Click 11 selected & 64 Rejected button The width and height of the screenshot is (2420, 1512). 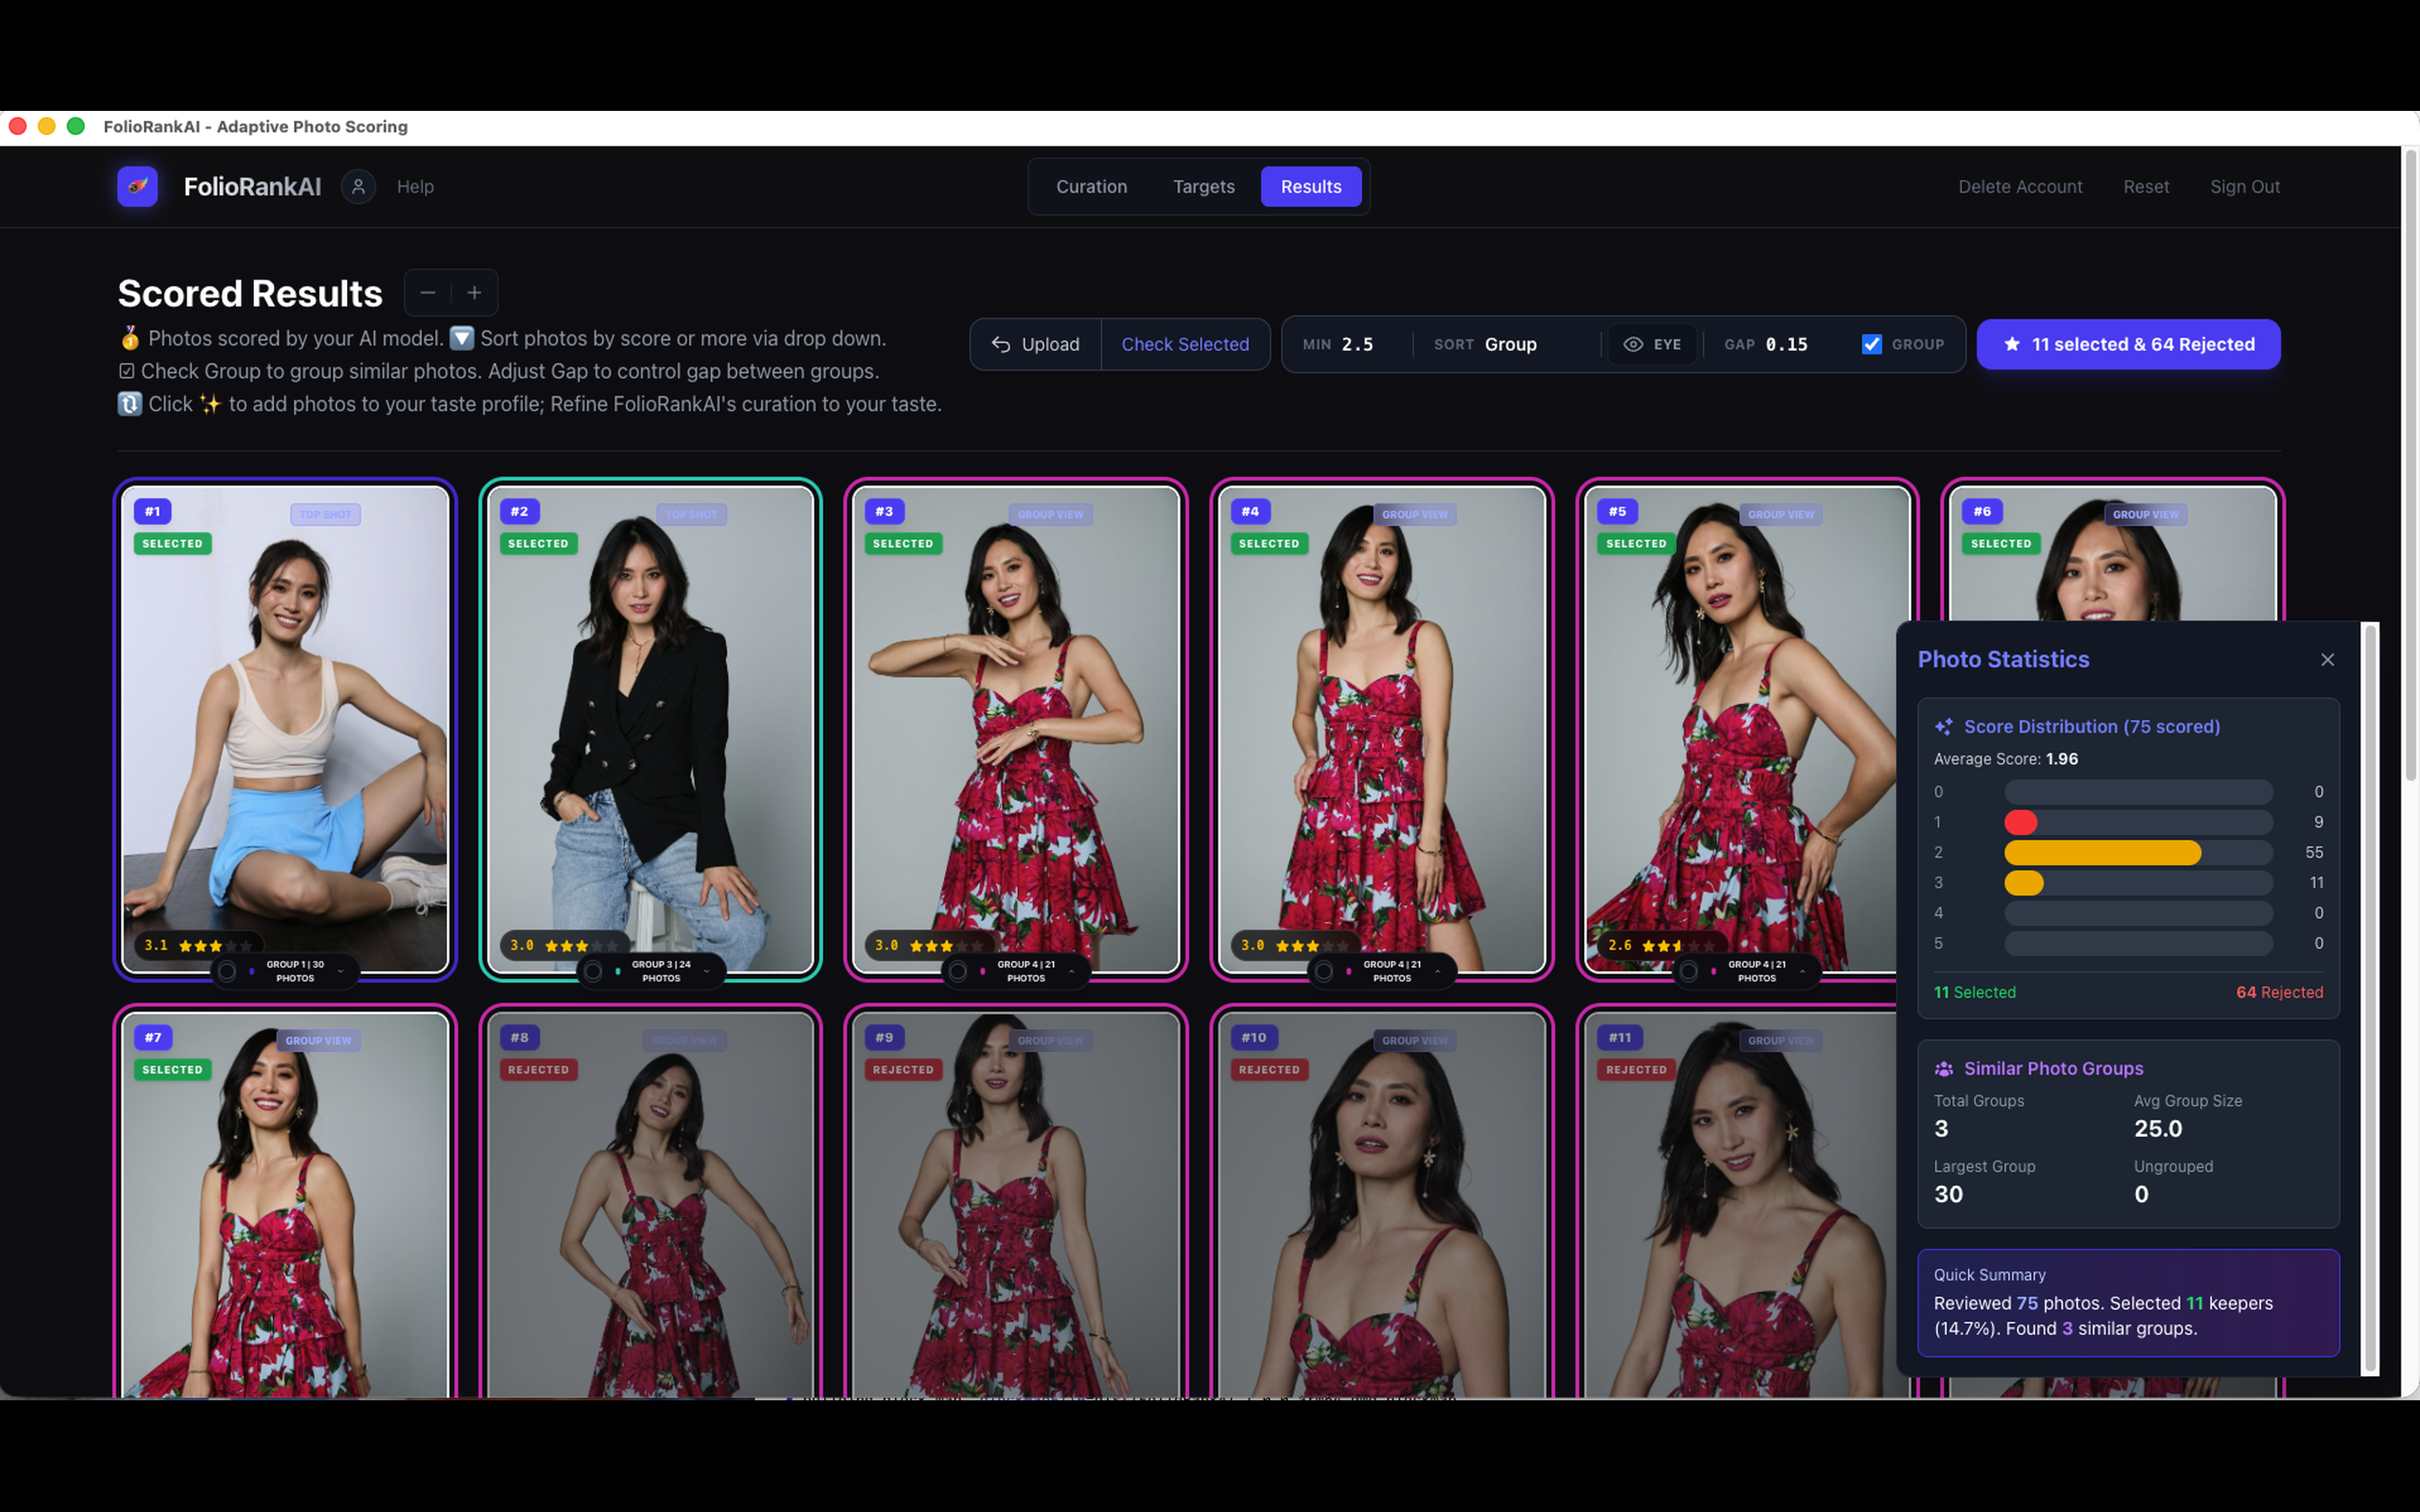click(2128, 344)
